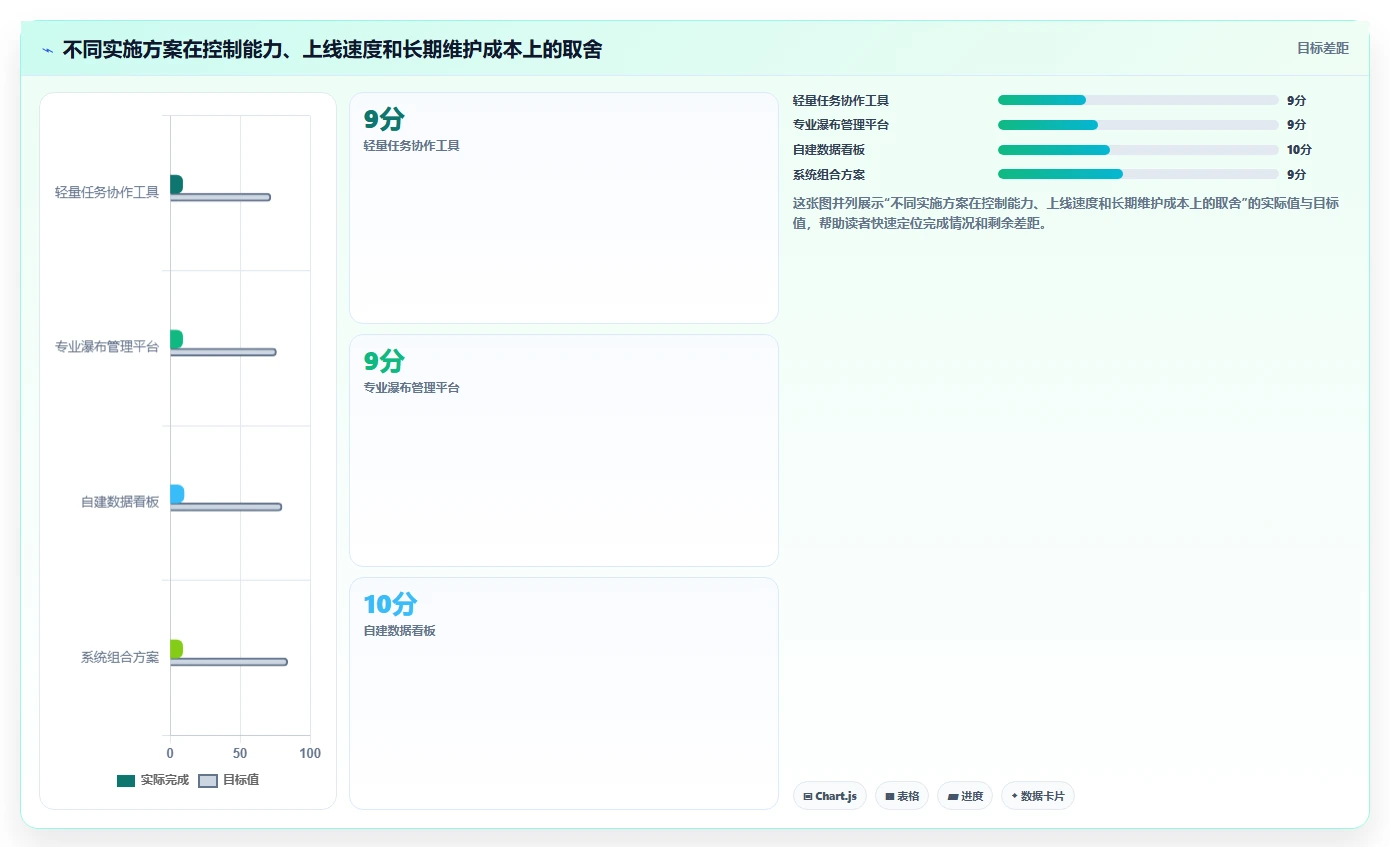Click the lightning icon beside the page title
1390x847 pixels.
click(x=47, y=50)
